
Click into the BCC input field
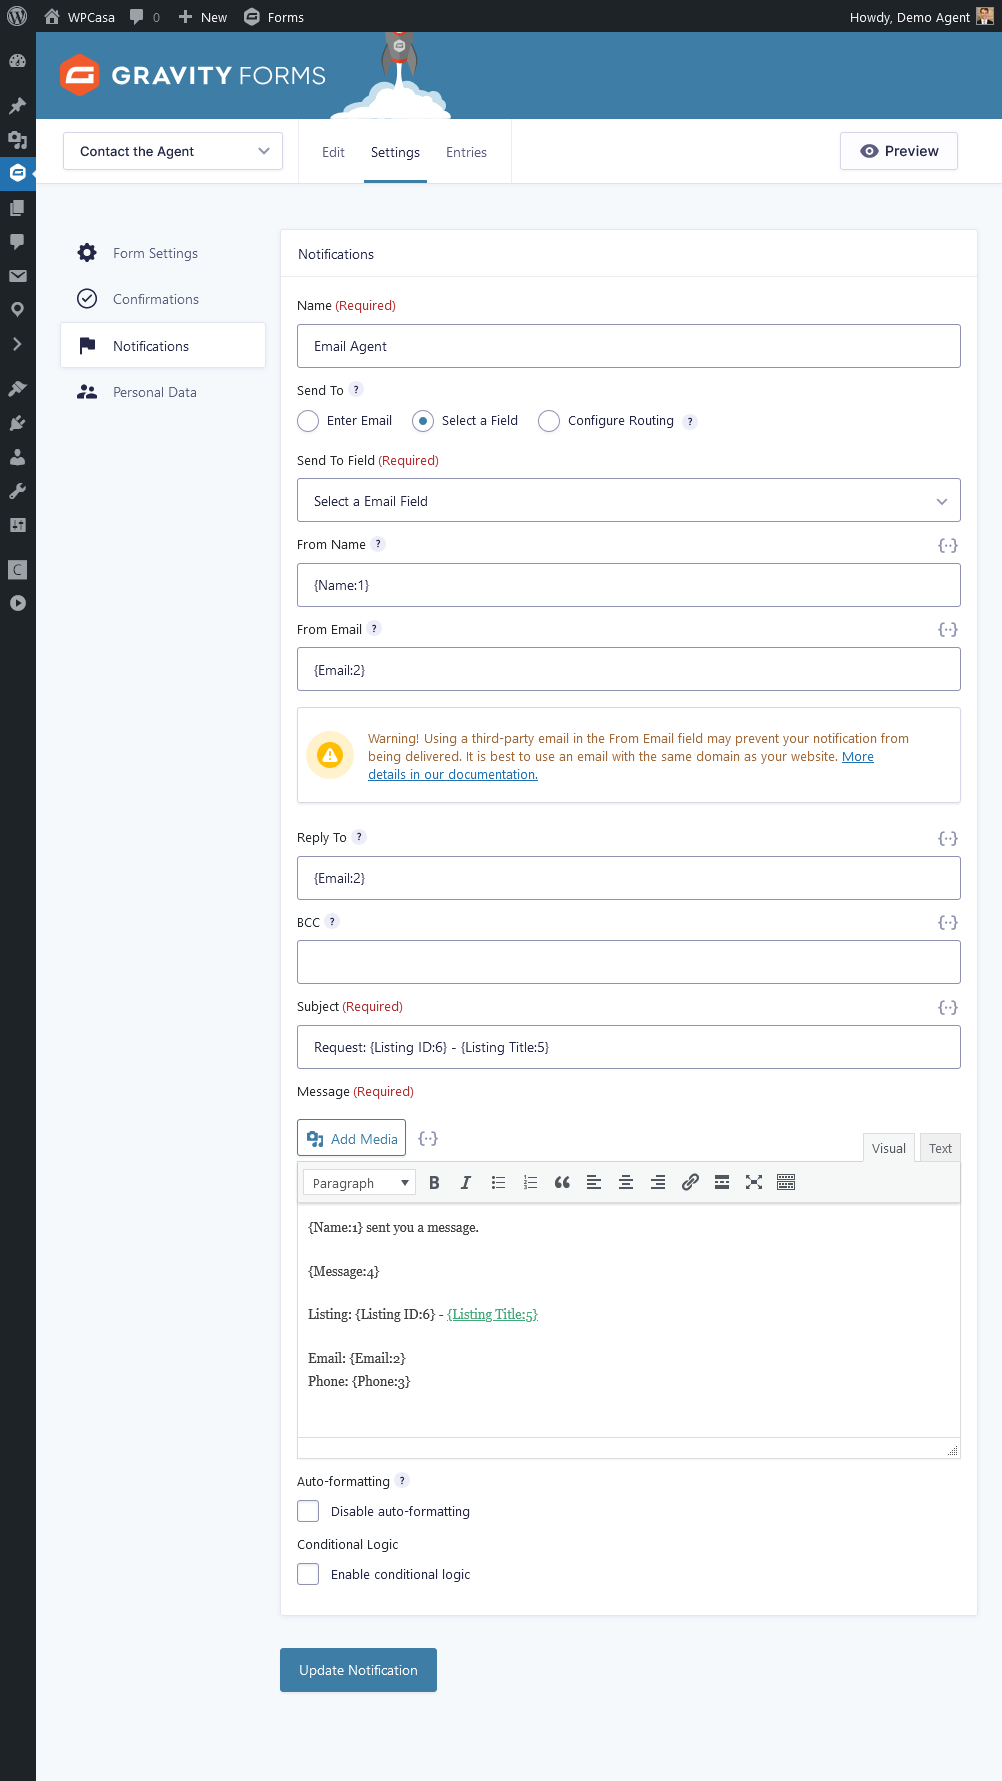[628, 962]
